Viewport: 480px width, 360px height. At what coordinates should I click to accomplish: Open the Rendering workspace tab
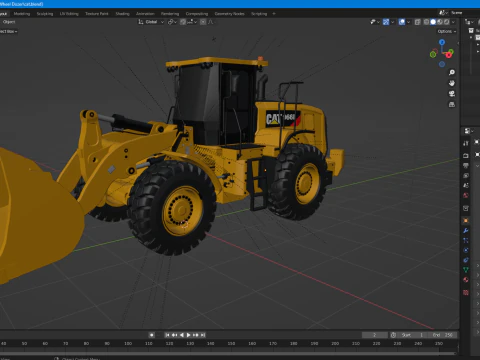170,14
